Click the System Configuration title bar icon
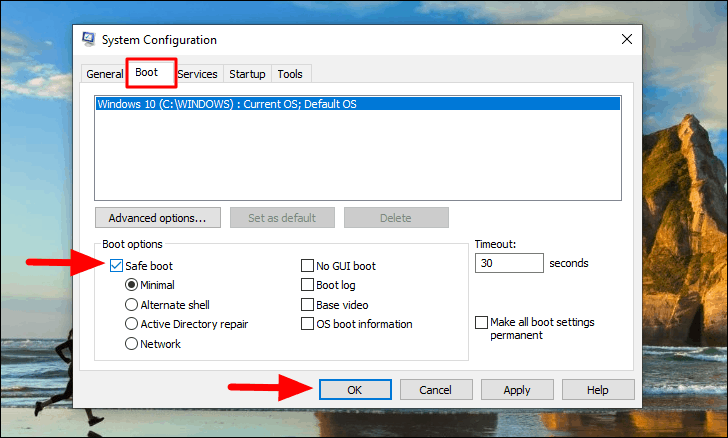 (x=89, y=39)
